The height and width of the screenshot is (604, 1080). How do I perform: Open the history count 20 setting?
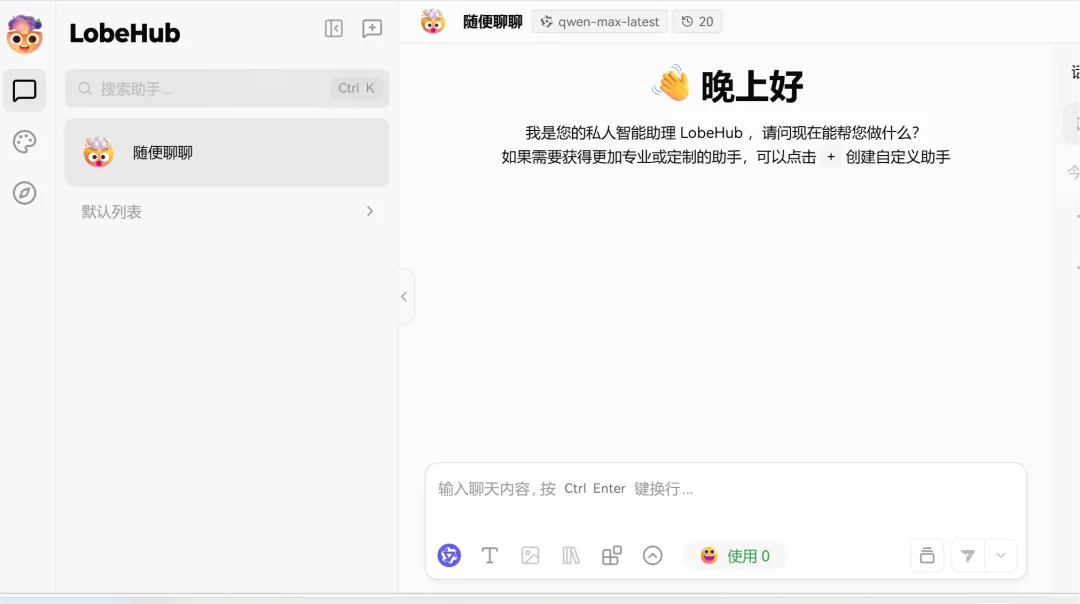tap(697, 22)
